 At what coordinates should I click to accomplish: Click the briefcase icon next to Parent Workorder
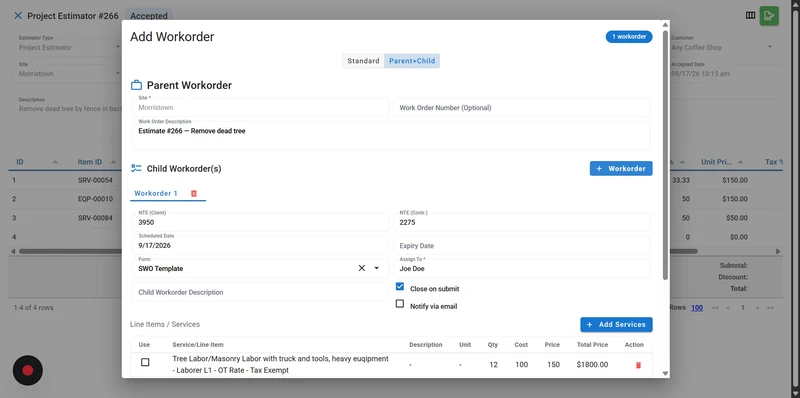pos(136,85)
